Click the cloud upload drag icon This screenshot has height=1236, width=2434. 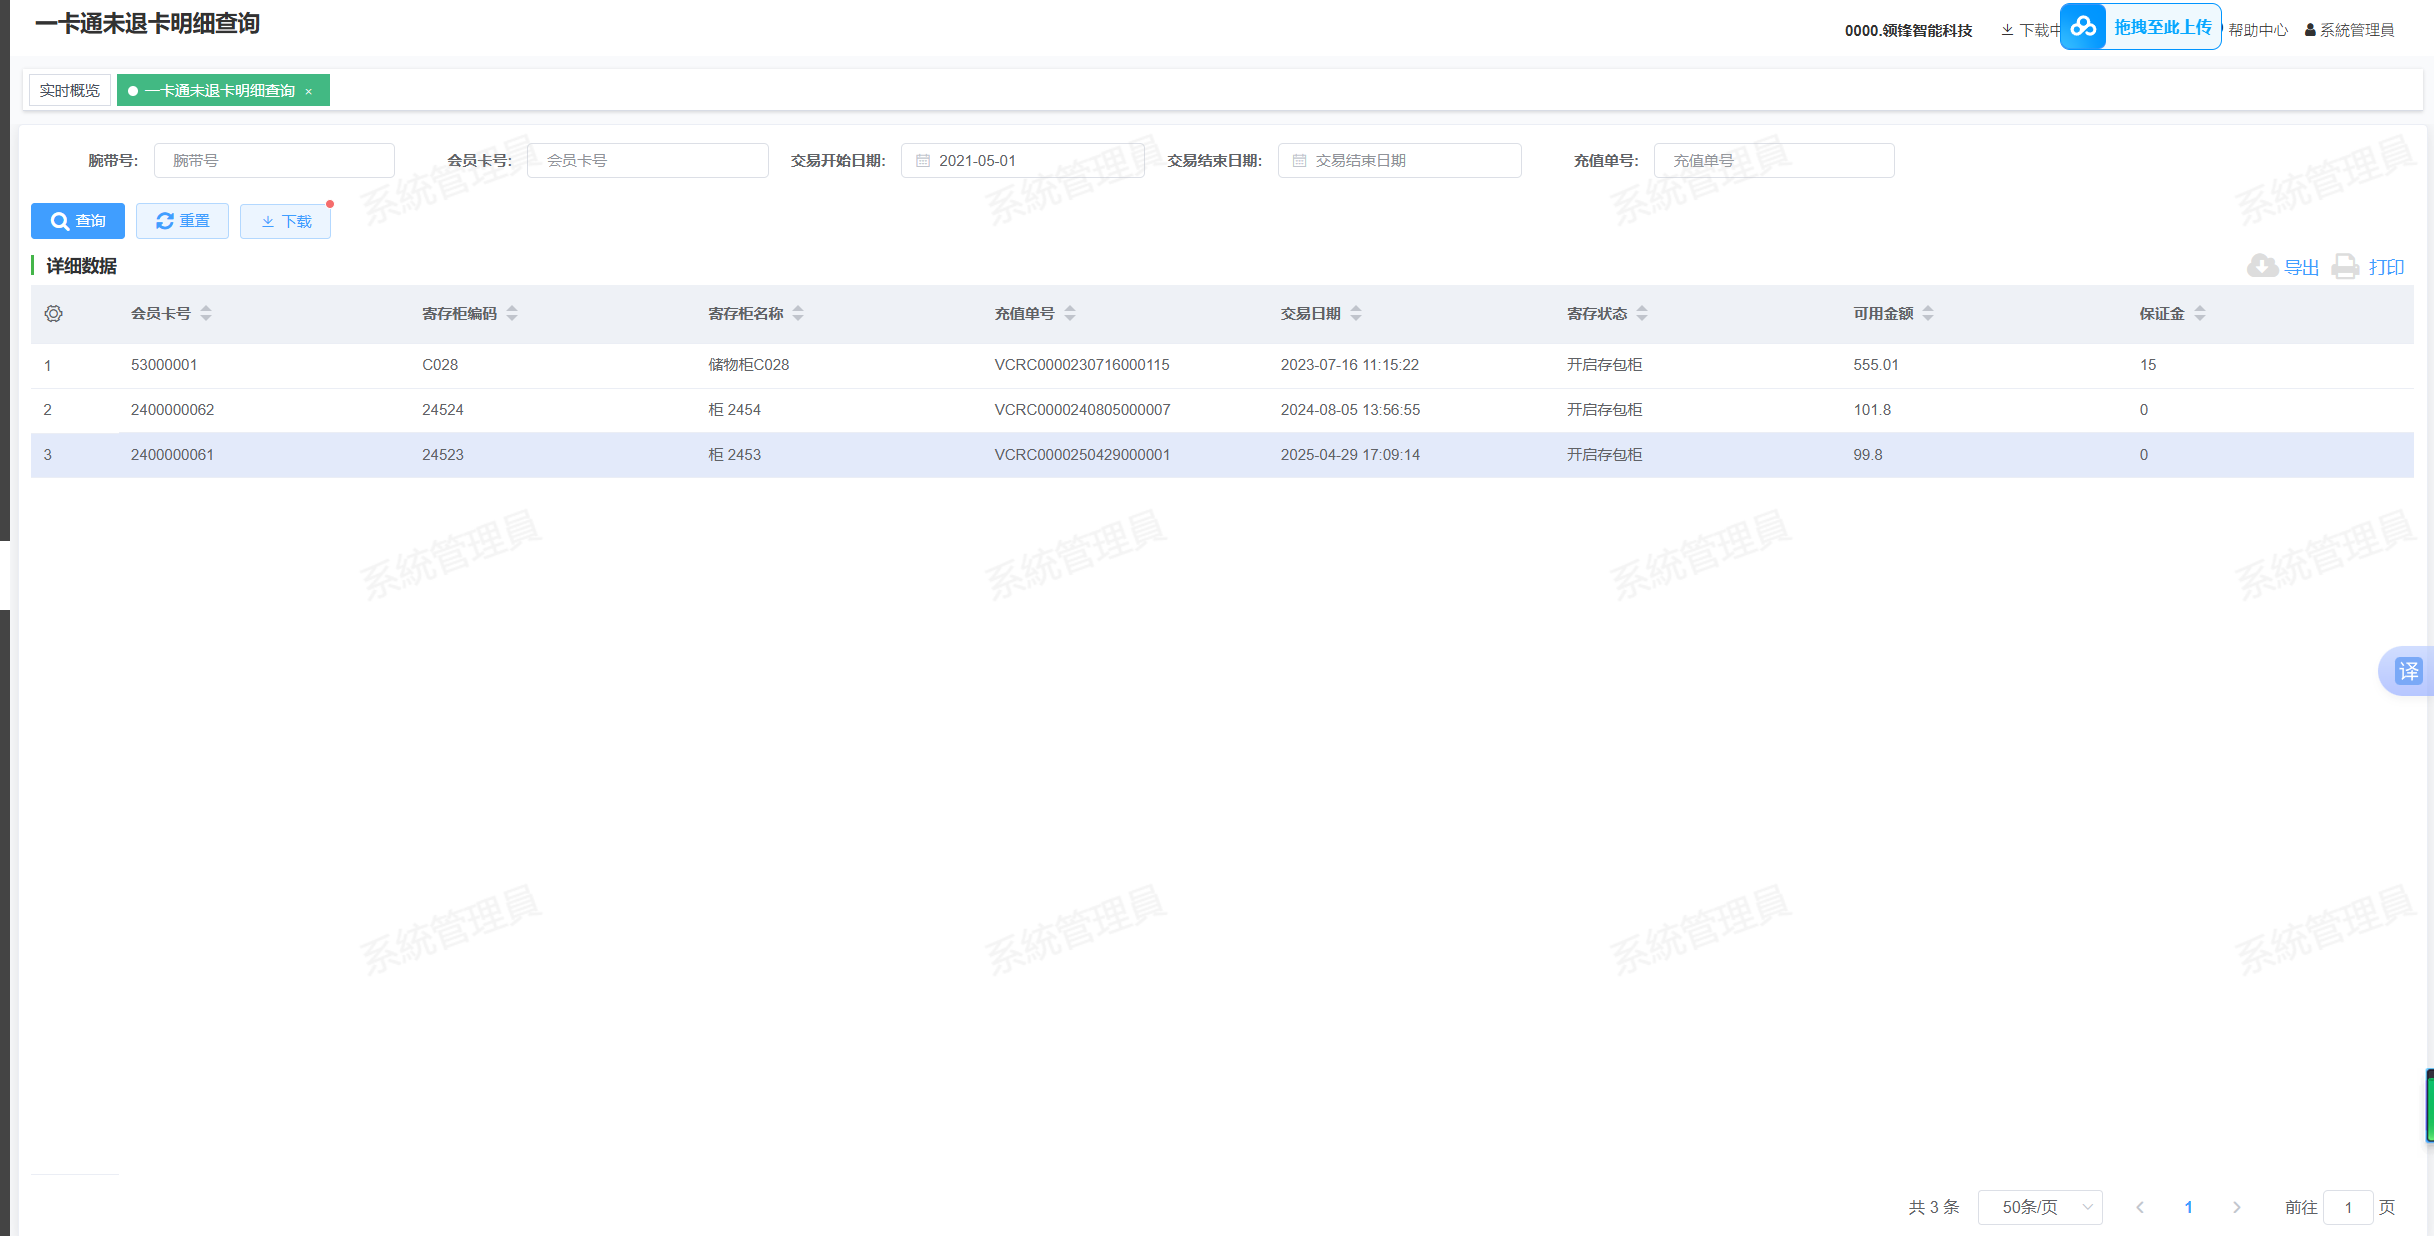point(2084,27)
